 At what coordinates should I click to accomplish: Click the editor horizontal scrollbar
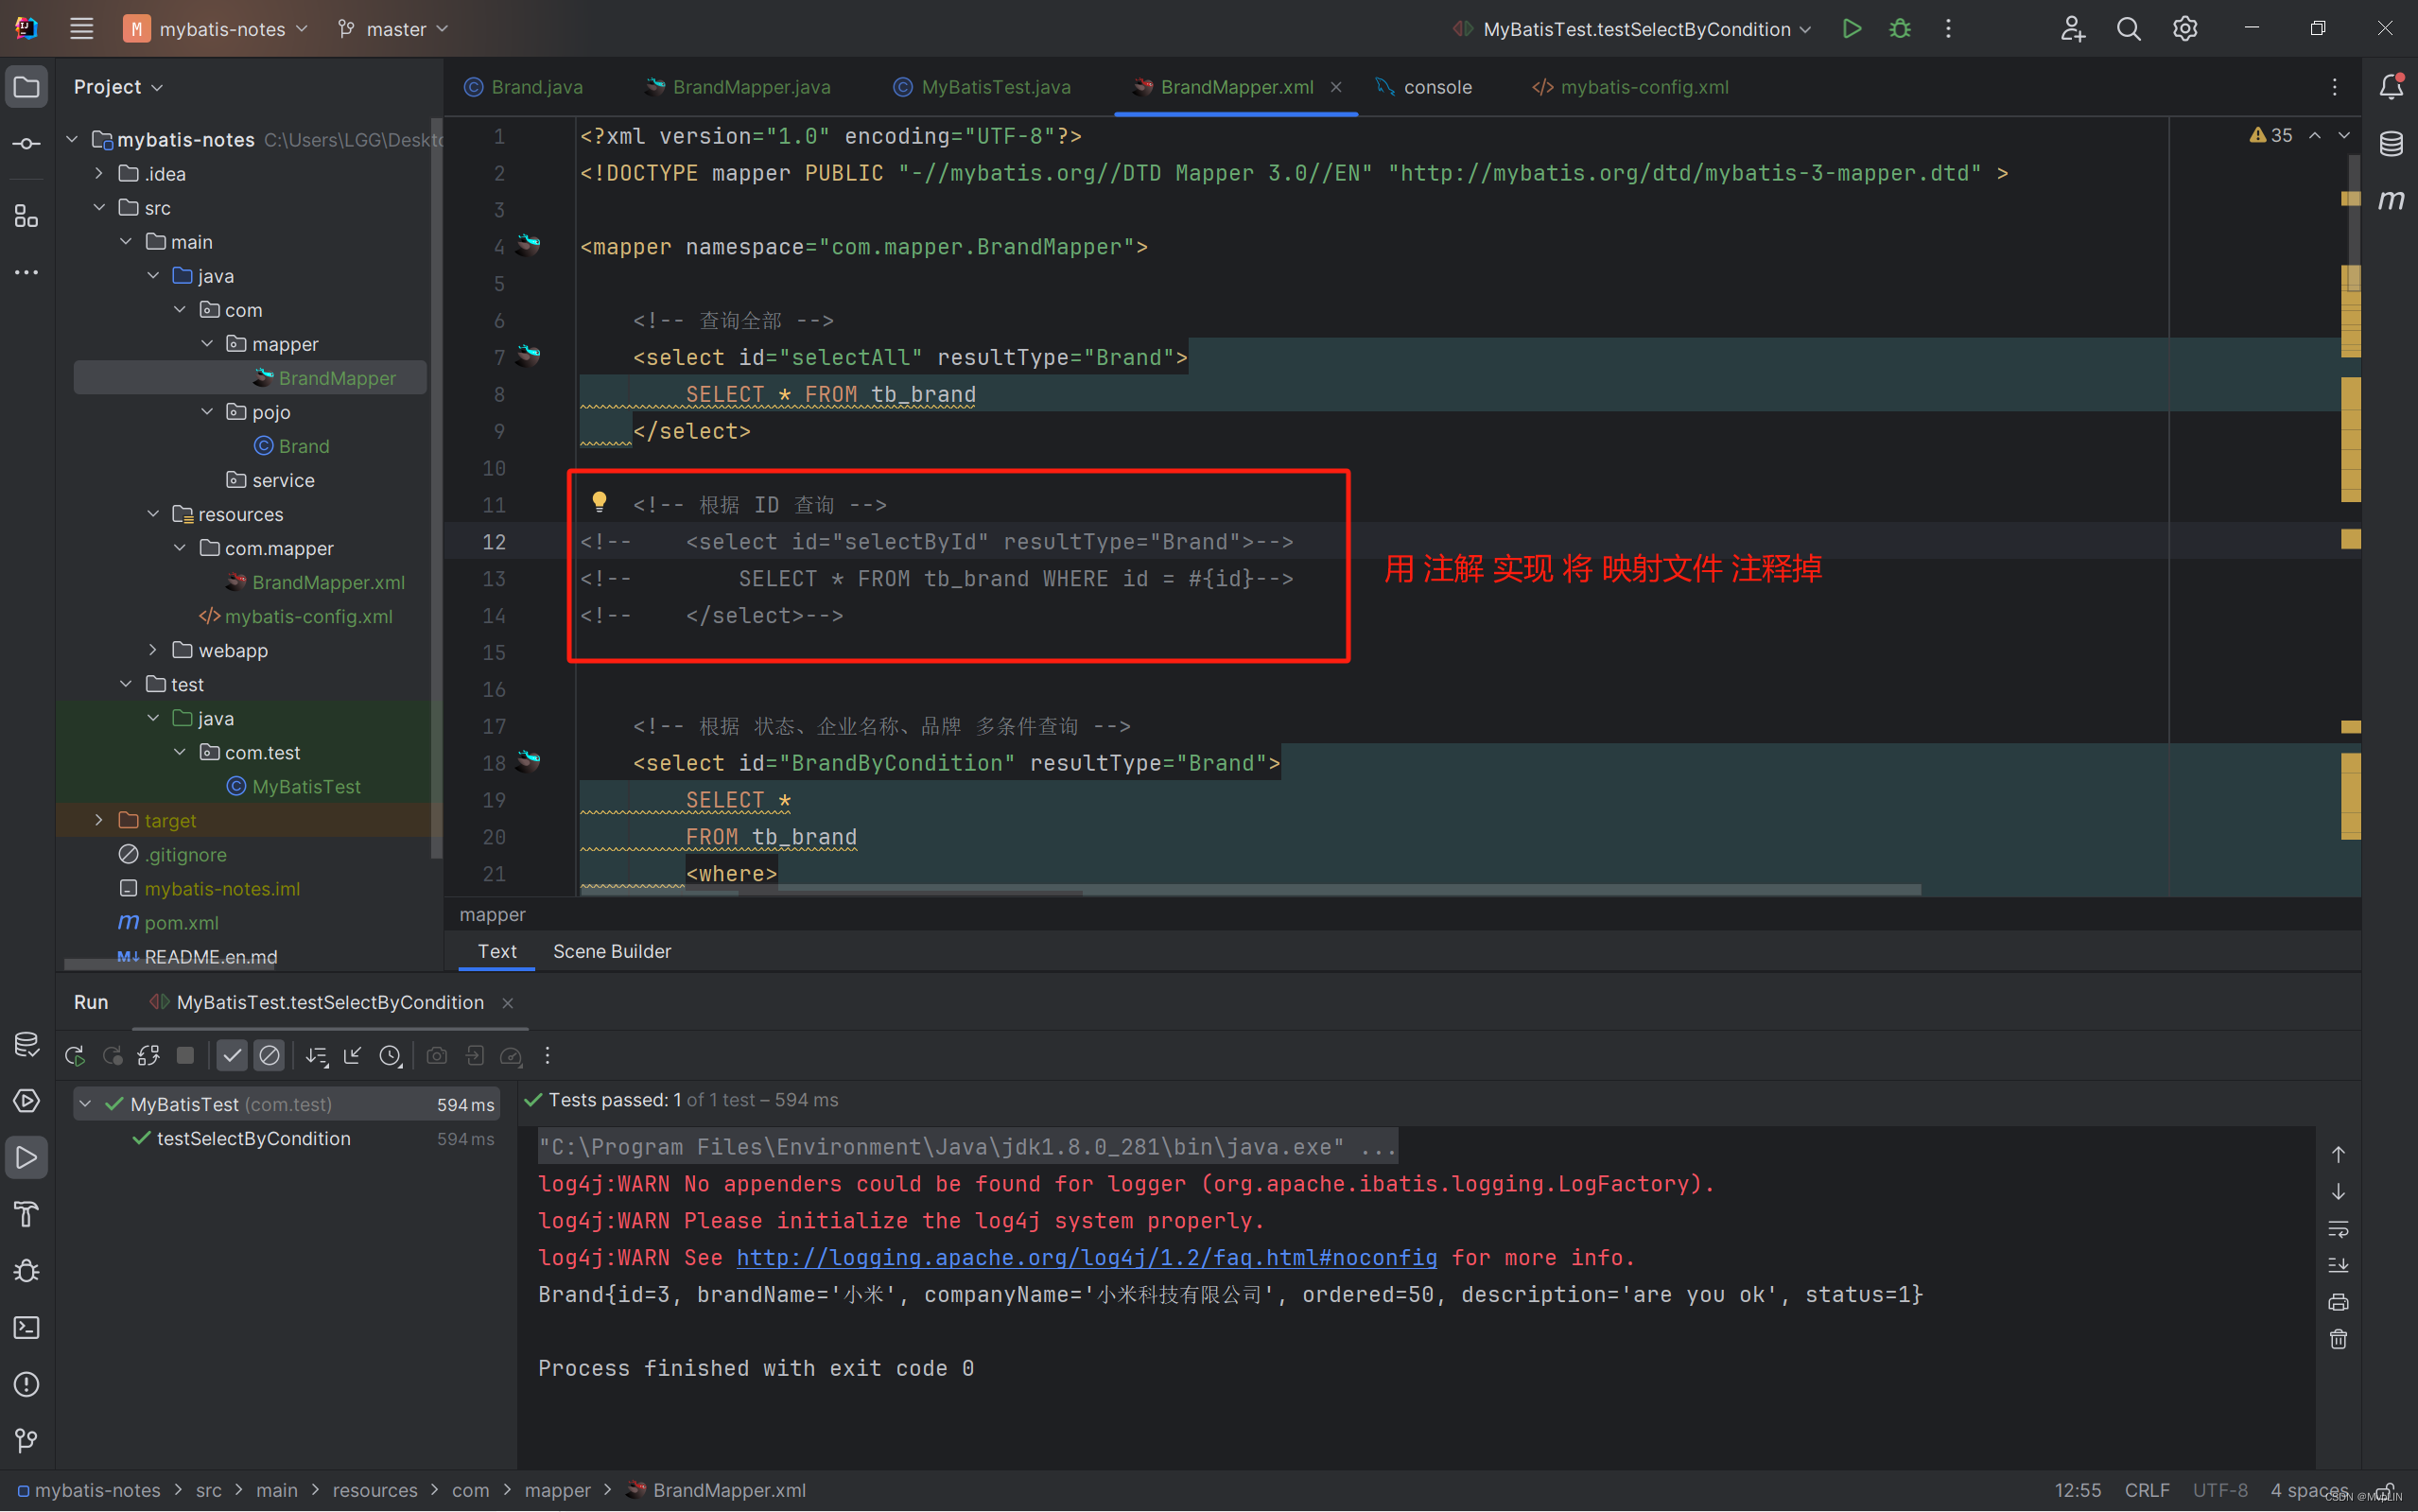[1500, 889]
